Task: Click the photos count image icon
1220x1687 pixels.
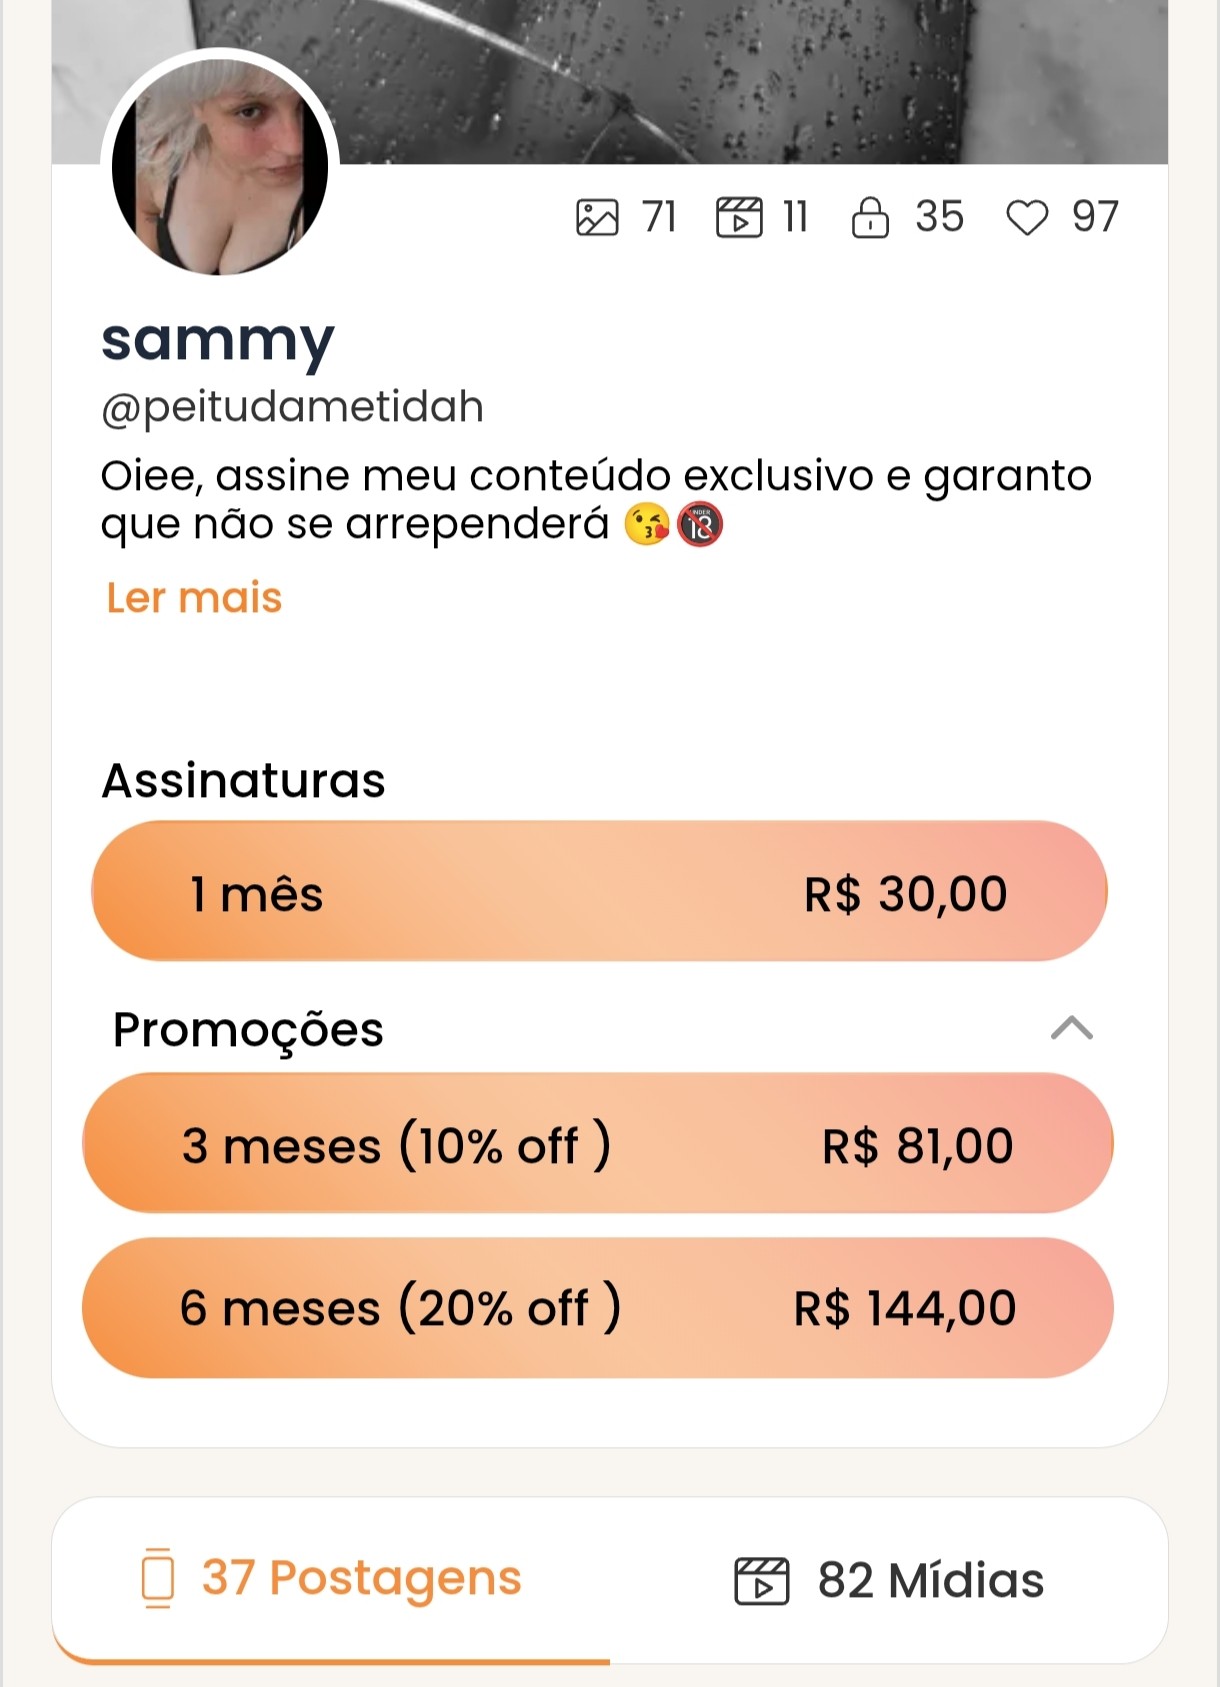Action: click(597, 217)
